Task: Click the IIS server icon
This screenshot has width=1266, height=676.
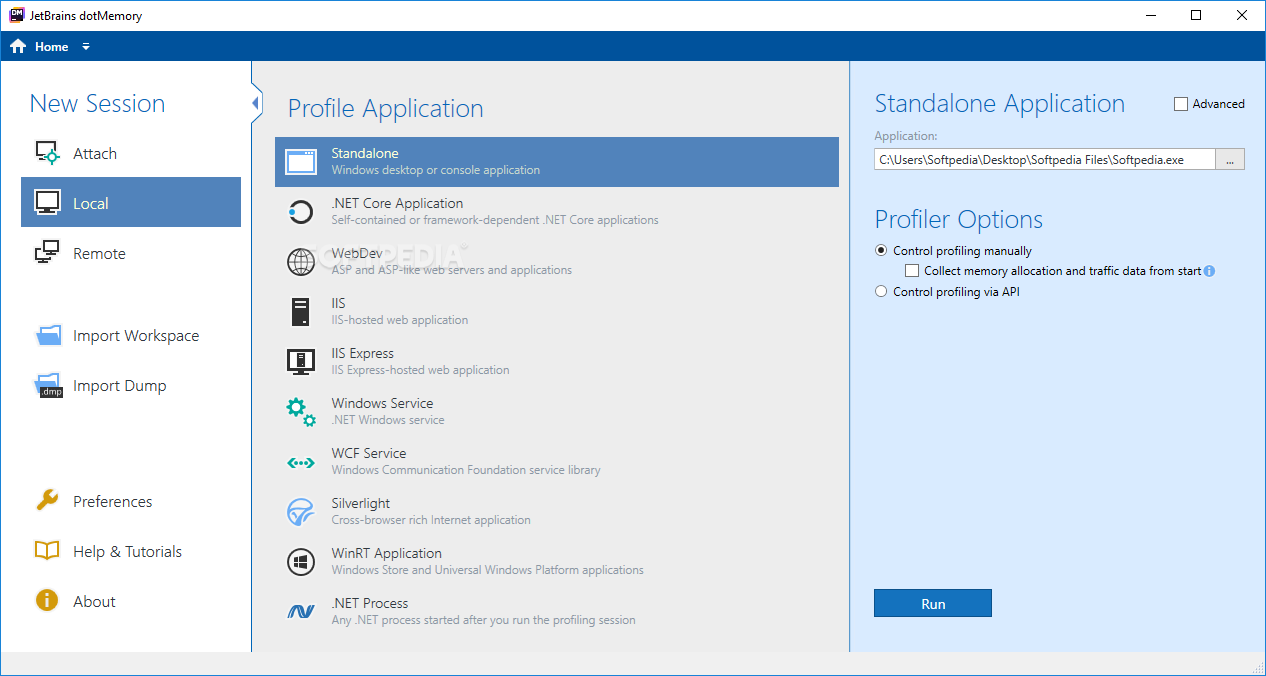Action: click(x=300, y=312)
